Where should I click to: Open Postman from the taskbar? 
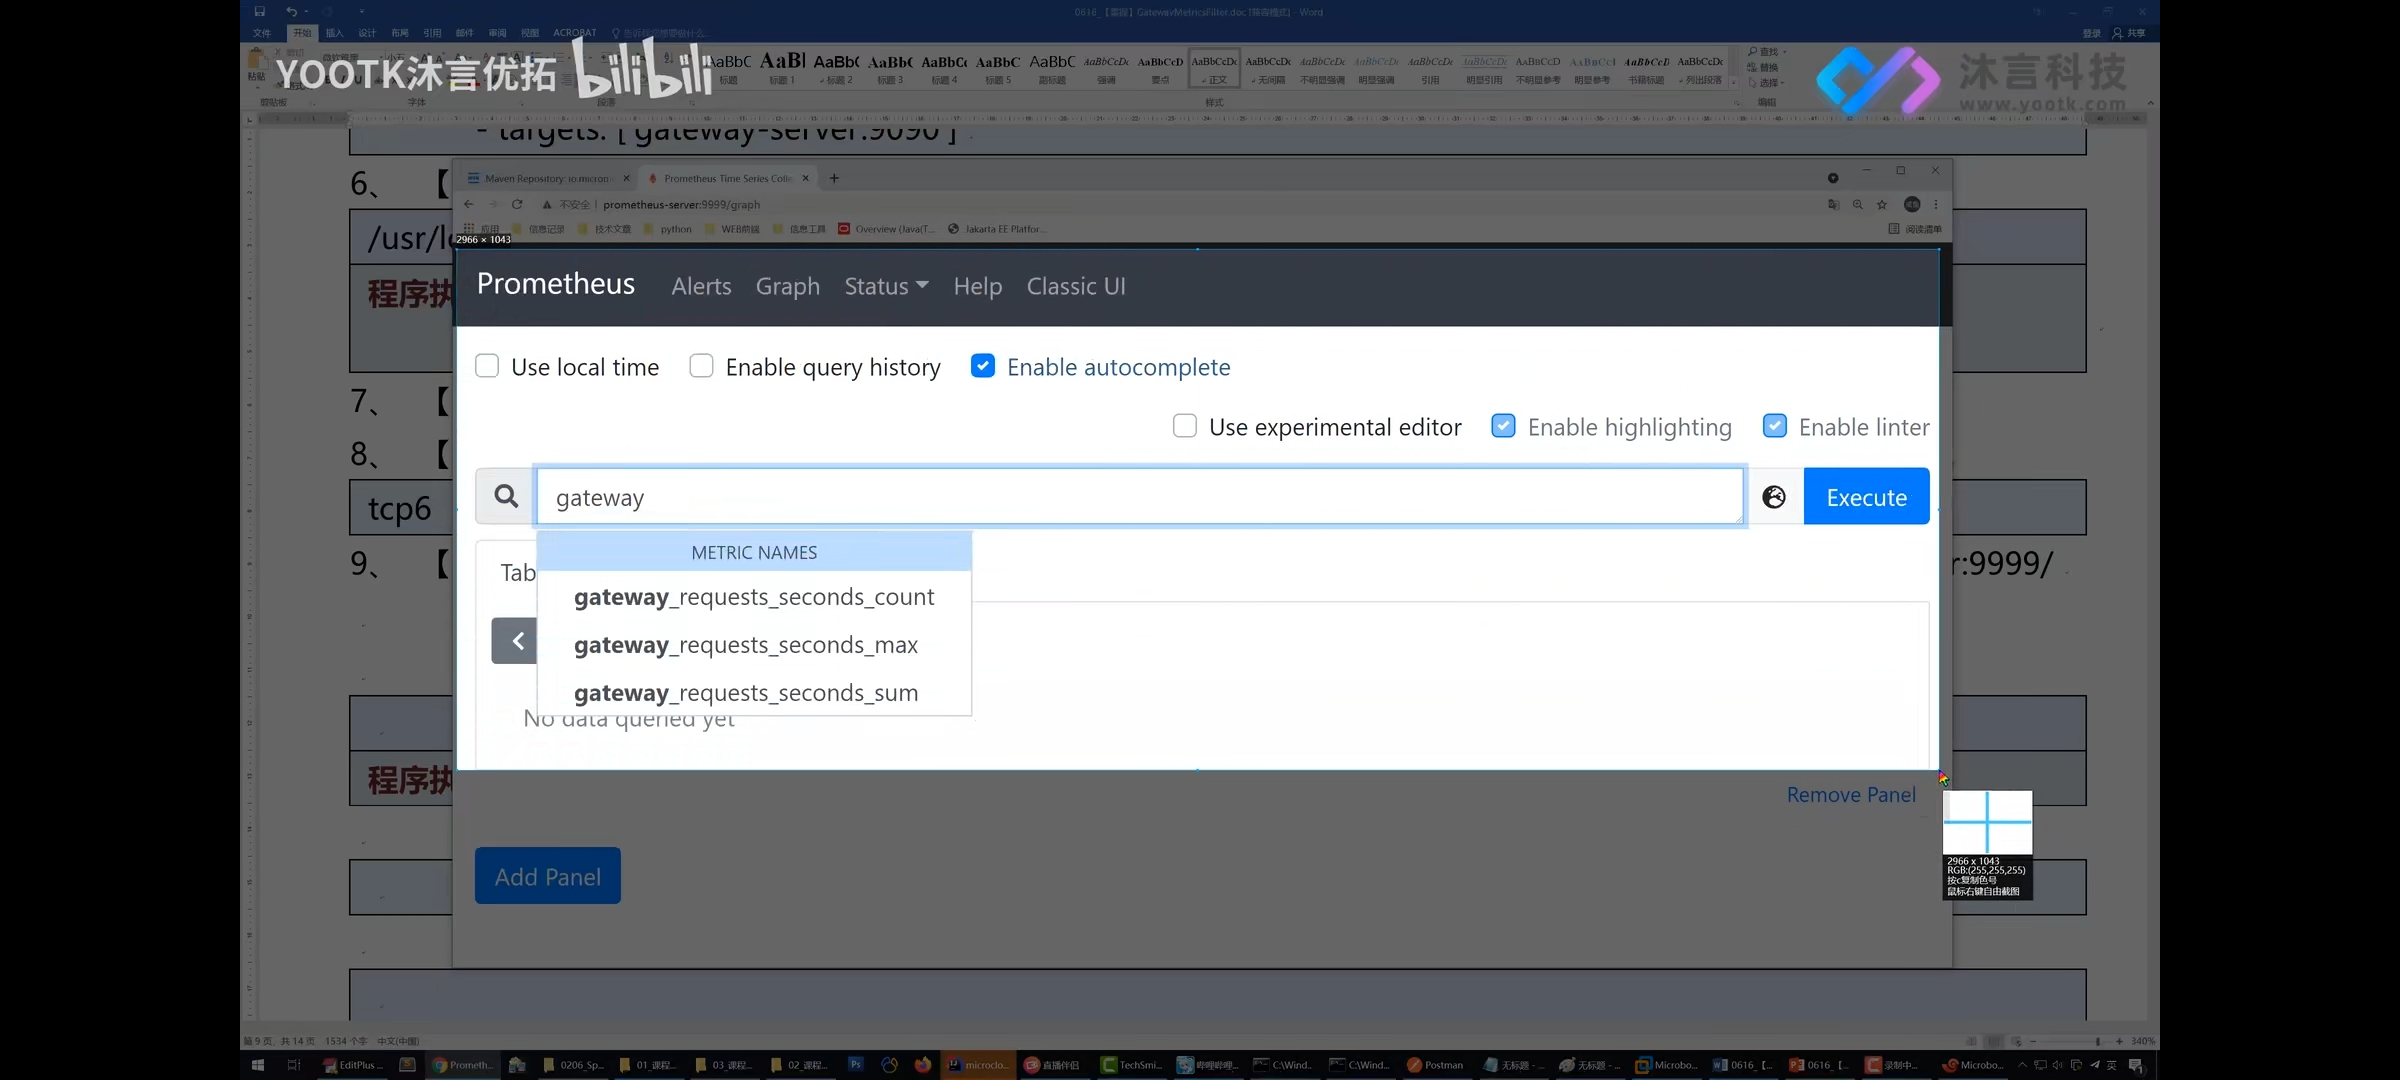tap(1435, 1065)
